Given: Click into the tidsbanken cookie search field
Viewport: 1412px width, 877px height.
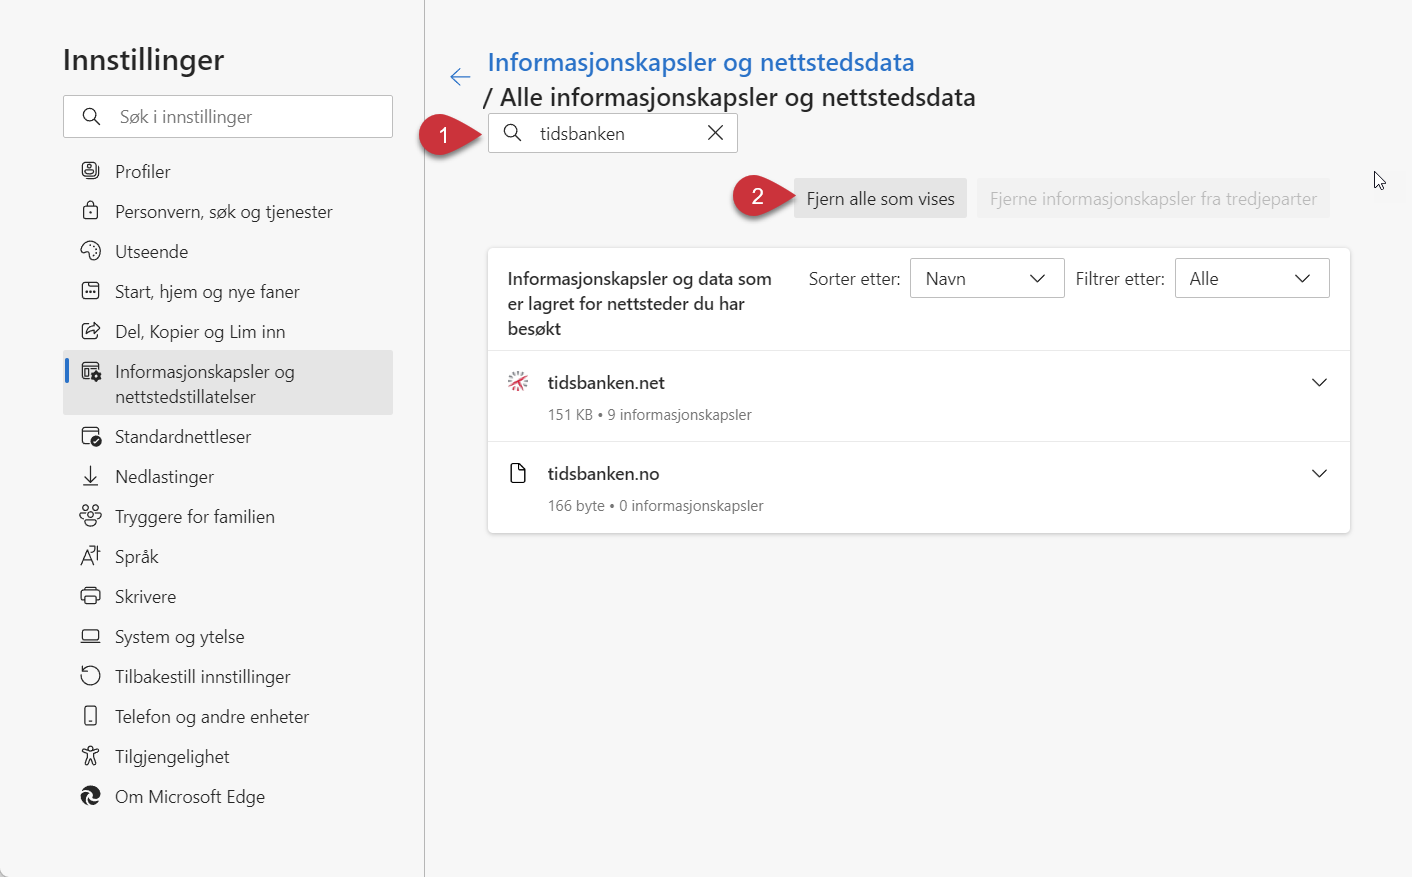Looking at the screenshot, I should (x=613, y=133).
